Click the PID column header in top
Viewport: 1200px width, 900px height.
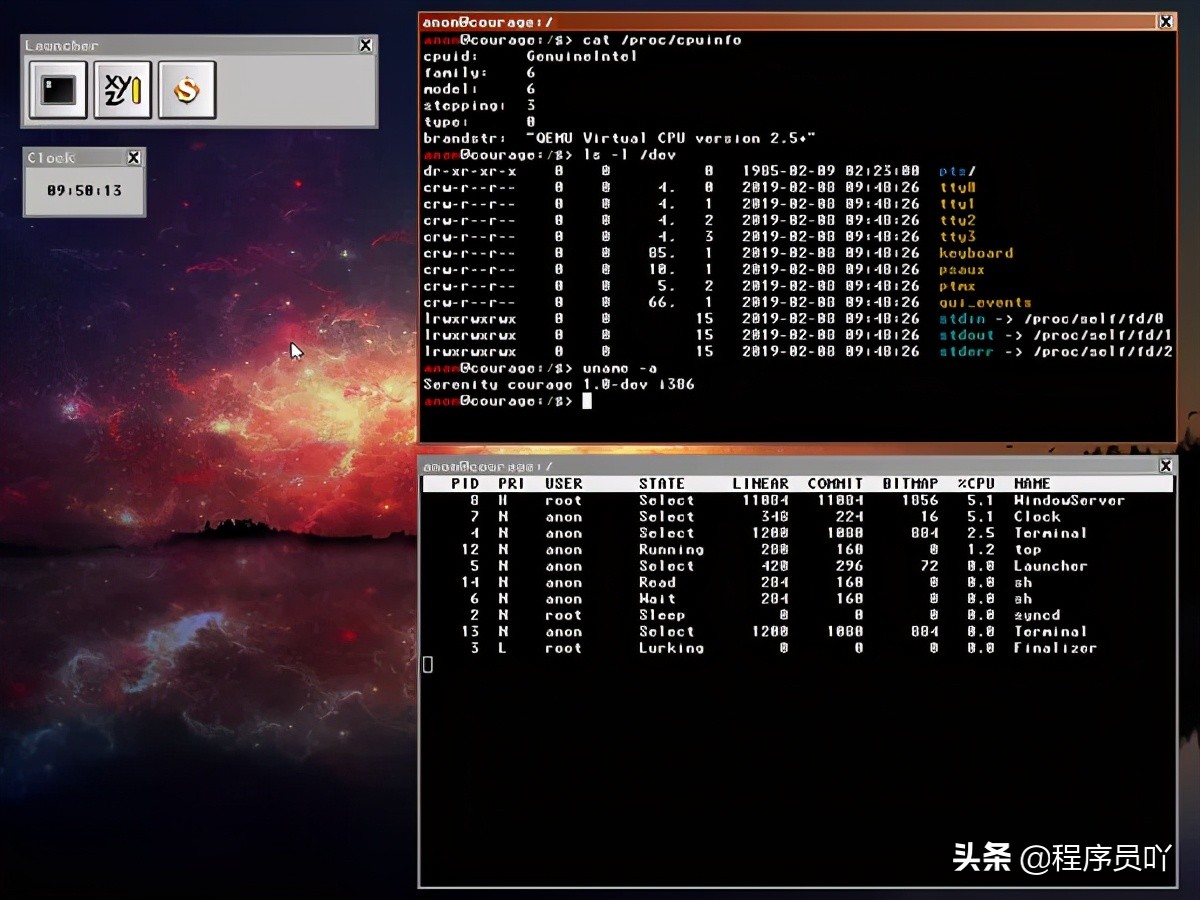(x=465, y=483)
